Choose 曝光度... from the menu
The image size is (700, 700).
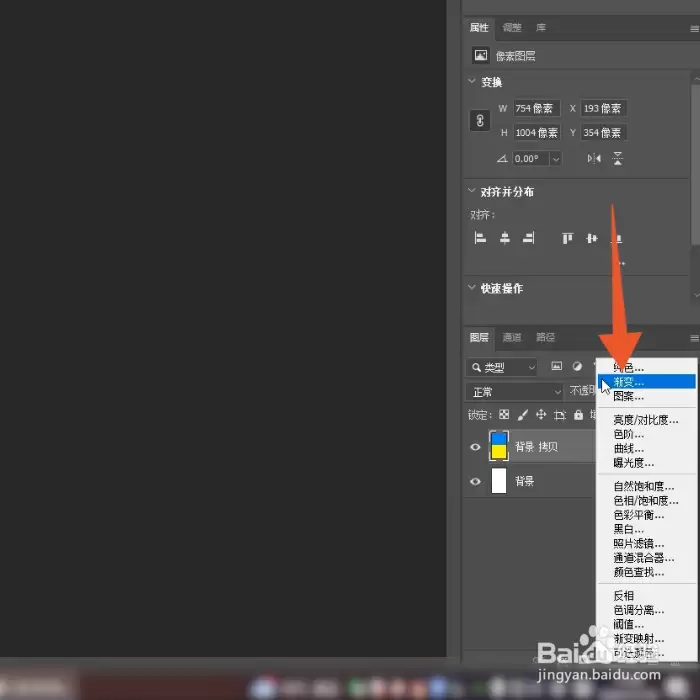coord(646,462)
